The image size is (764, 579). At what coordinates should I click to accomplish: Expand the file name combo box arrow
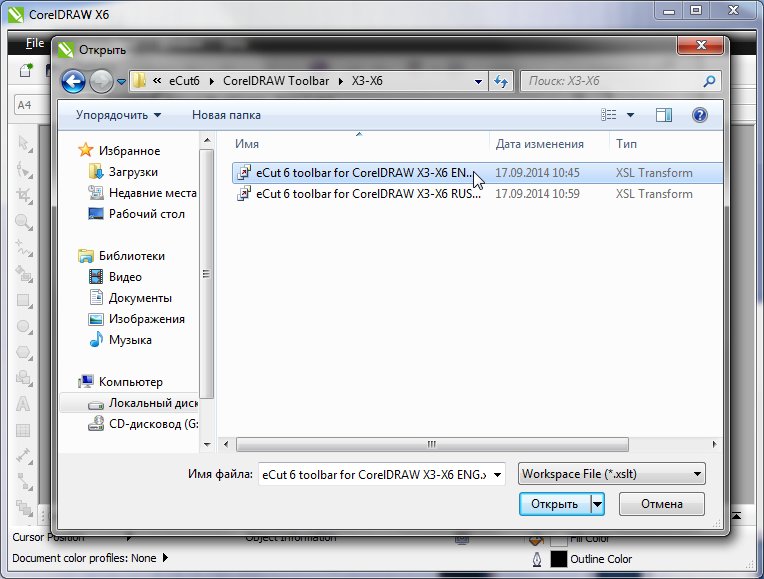click(x=497, y=474)
